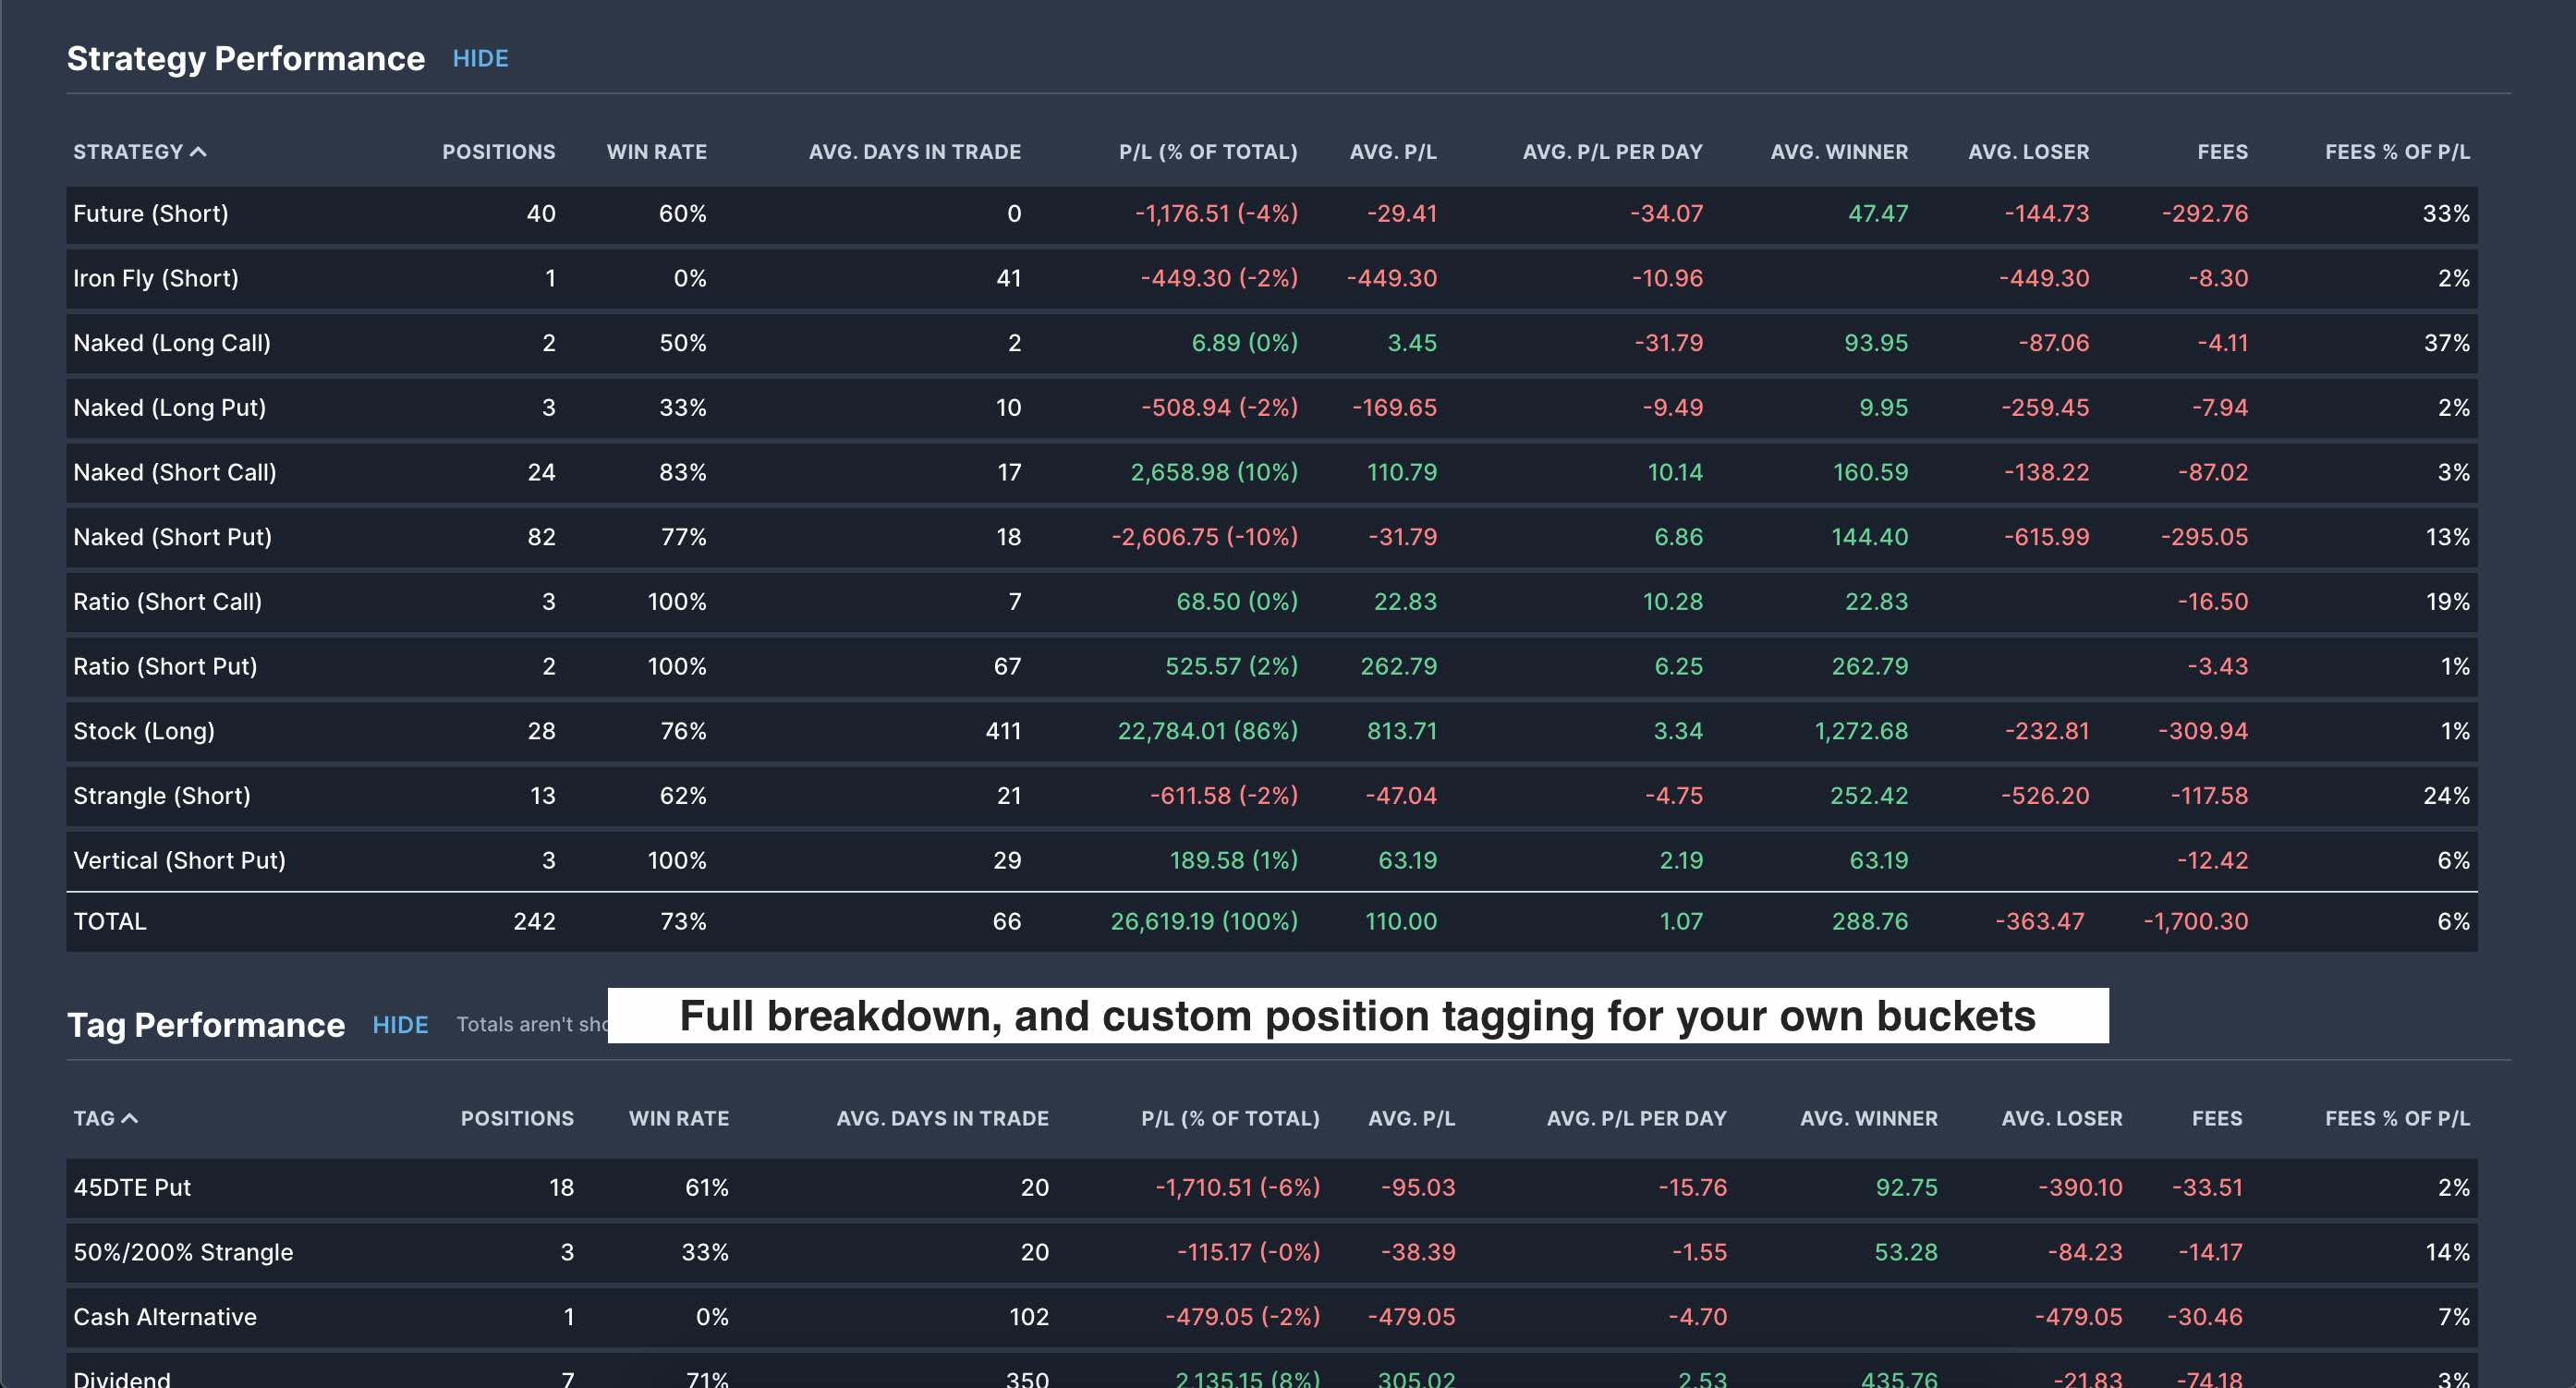This screenshot has height=1388, width=2576.
Task: Select the Iron Fly (Short) row
Action: [155, 278]
